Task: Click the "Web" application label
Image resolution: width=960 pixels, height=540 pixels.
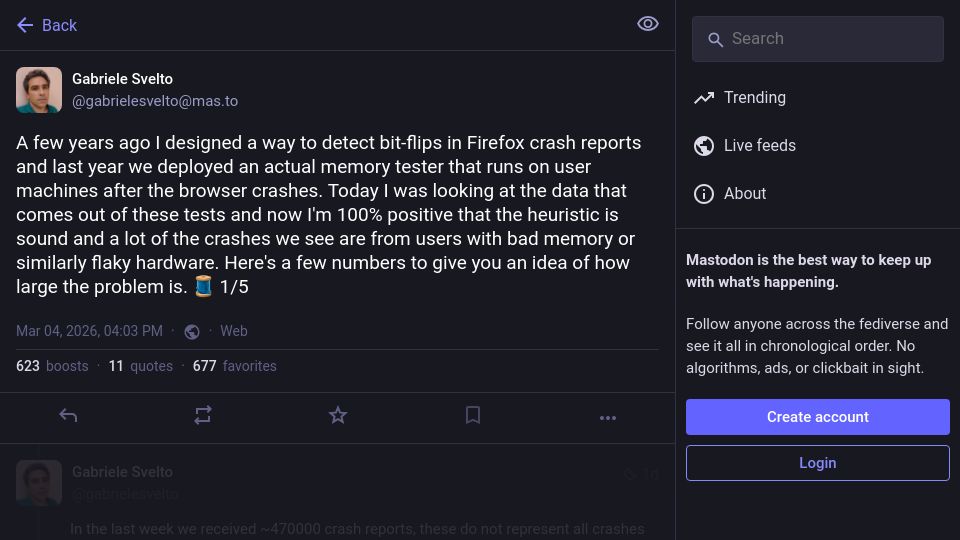Action: [234, 331]
